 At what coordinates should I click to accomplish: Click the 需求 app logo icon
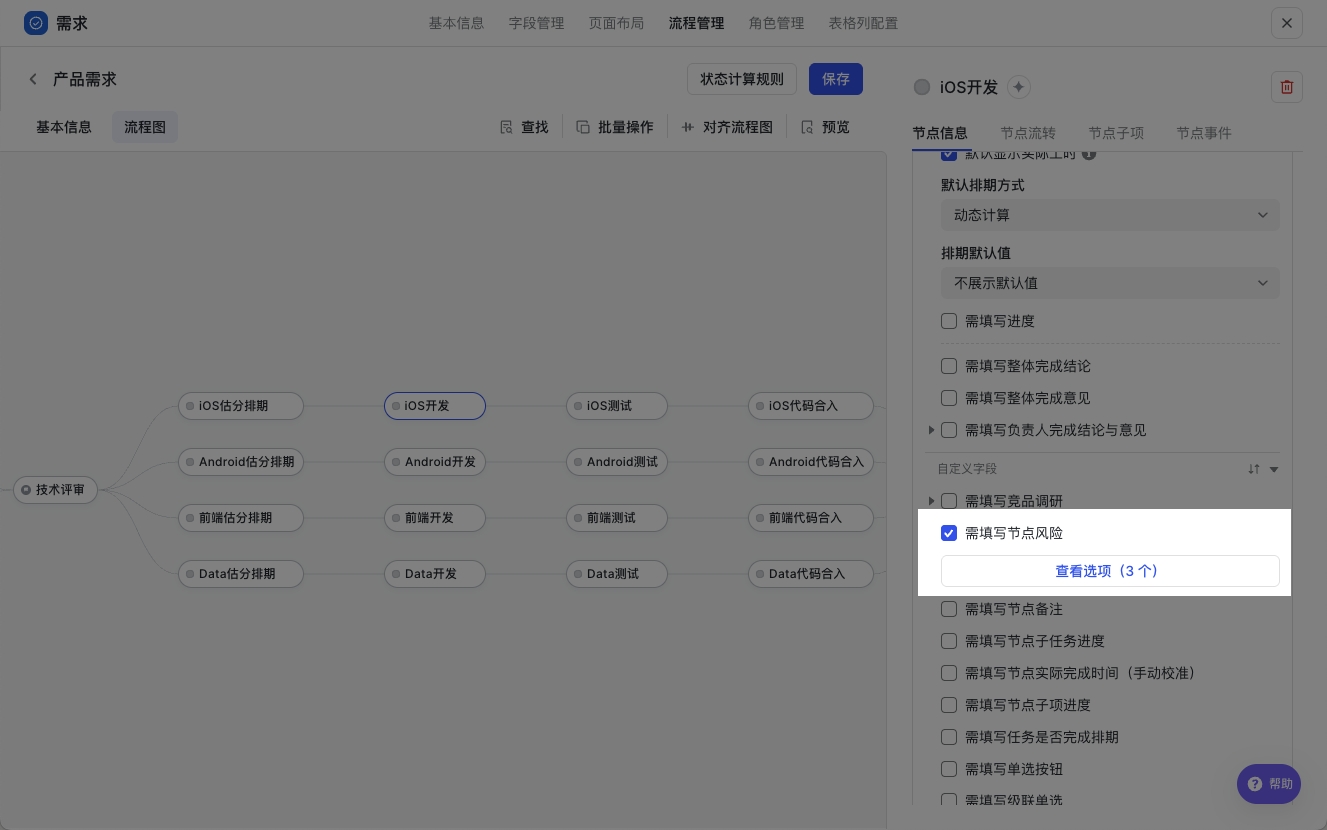click(36, 23)
